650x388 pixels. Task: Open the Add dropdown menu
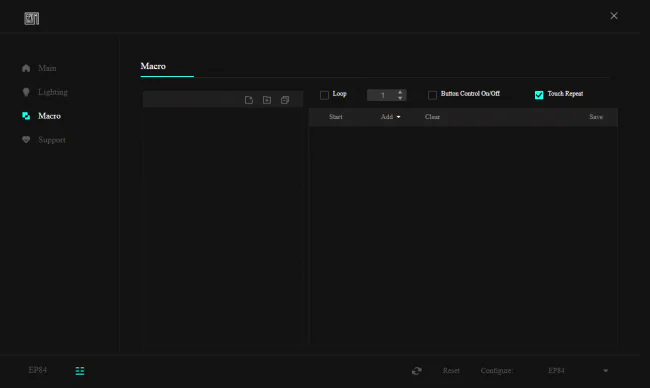point(390,117)
